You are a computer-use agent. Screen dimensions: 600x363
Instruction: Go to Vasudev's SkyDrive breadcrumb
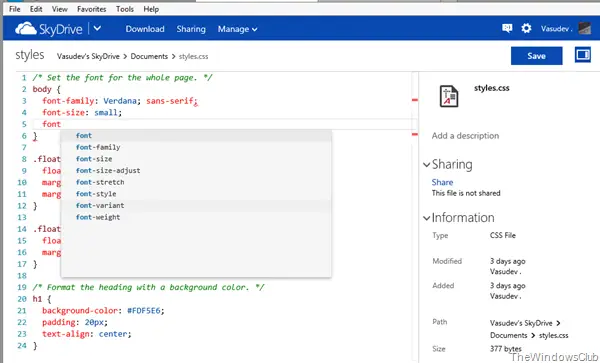click(x=88, y=56)
